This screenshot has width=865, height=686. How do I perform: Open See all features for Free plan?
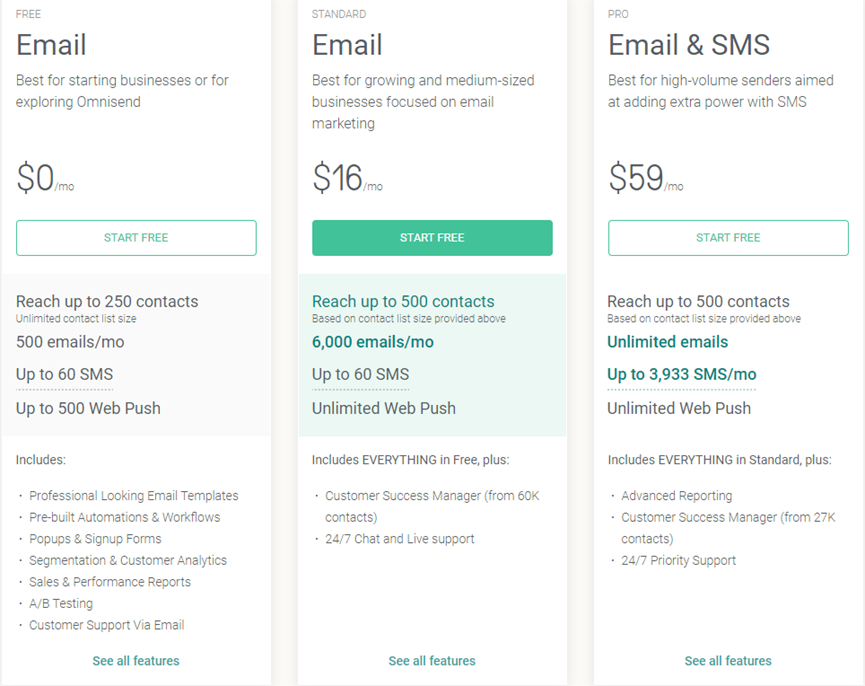coord(136,661)
